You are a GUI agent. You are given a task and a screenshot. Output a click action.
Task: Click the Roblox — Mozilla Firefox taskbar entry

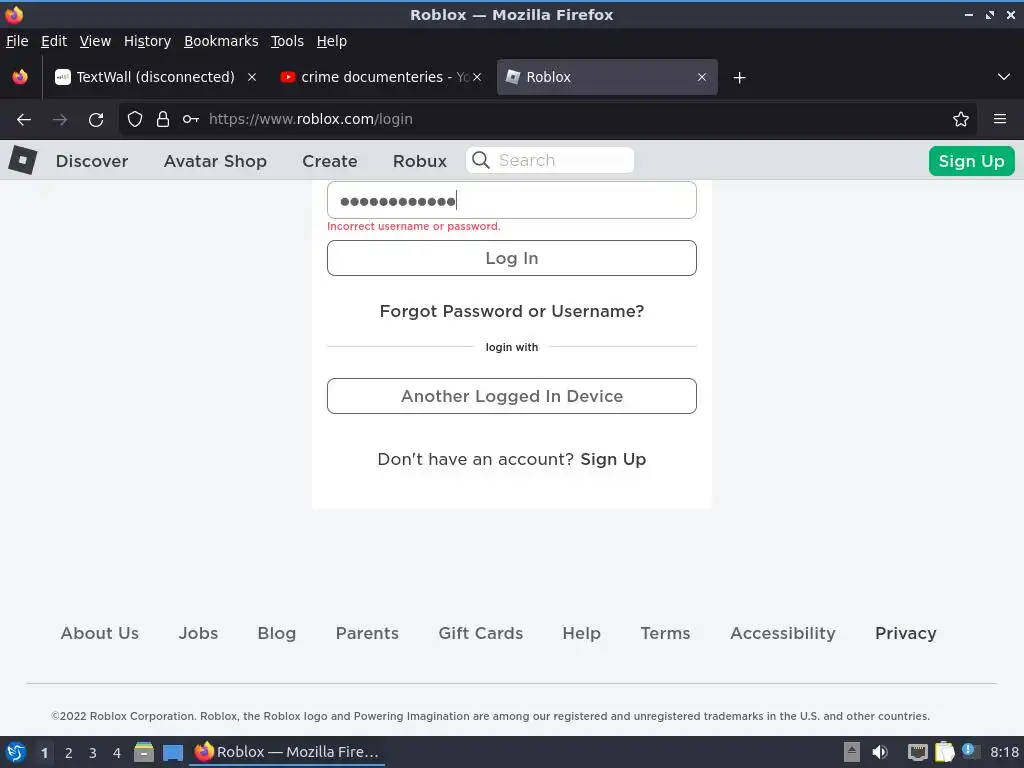pos(287,752)
